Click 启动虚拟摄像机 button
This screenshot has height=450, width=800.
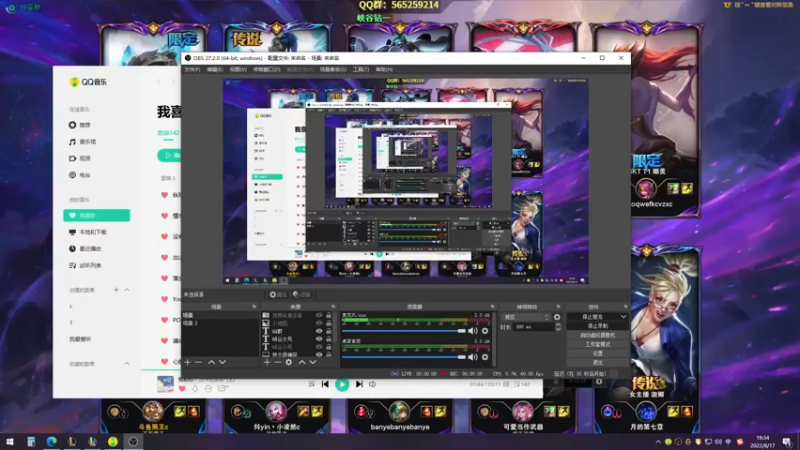coord(597,335)
